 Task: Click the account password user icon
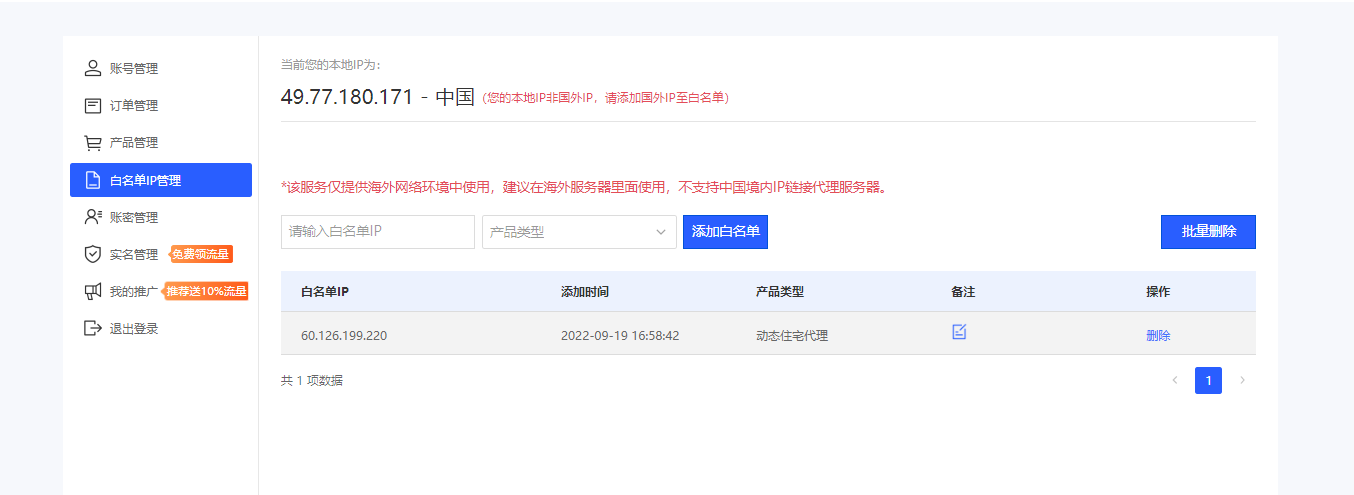(93, 217)
